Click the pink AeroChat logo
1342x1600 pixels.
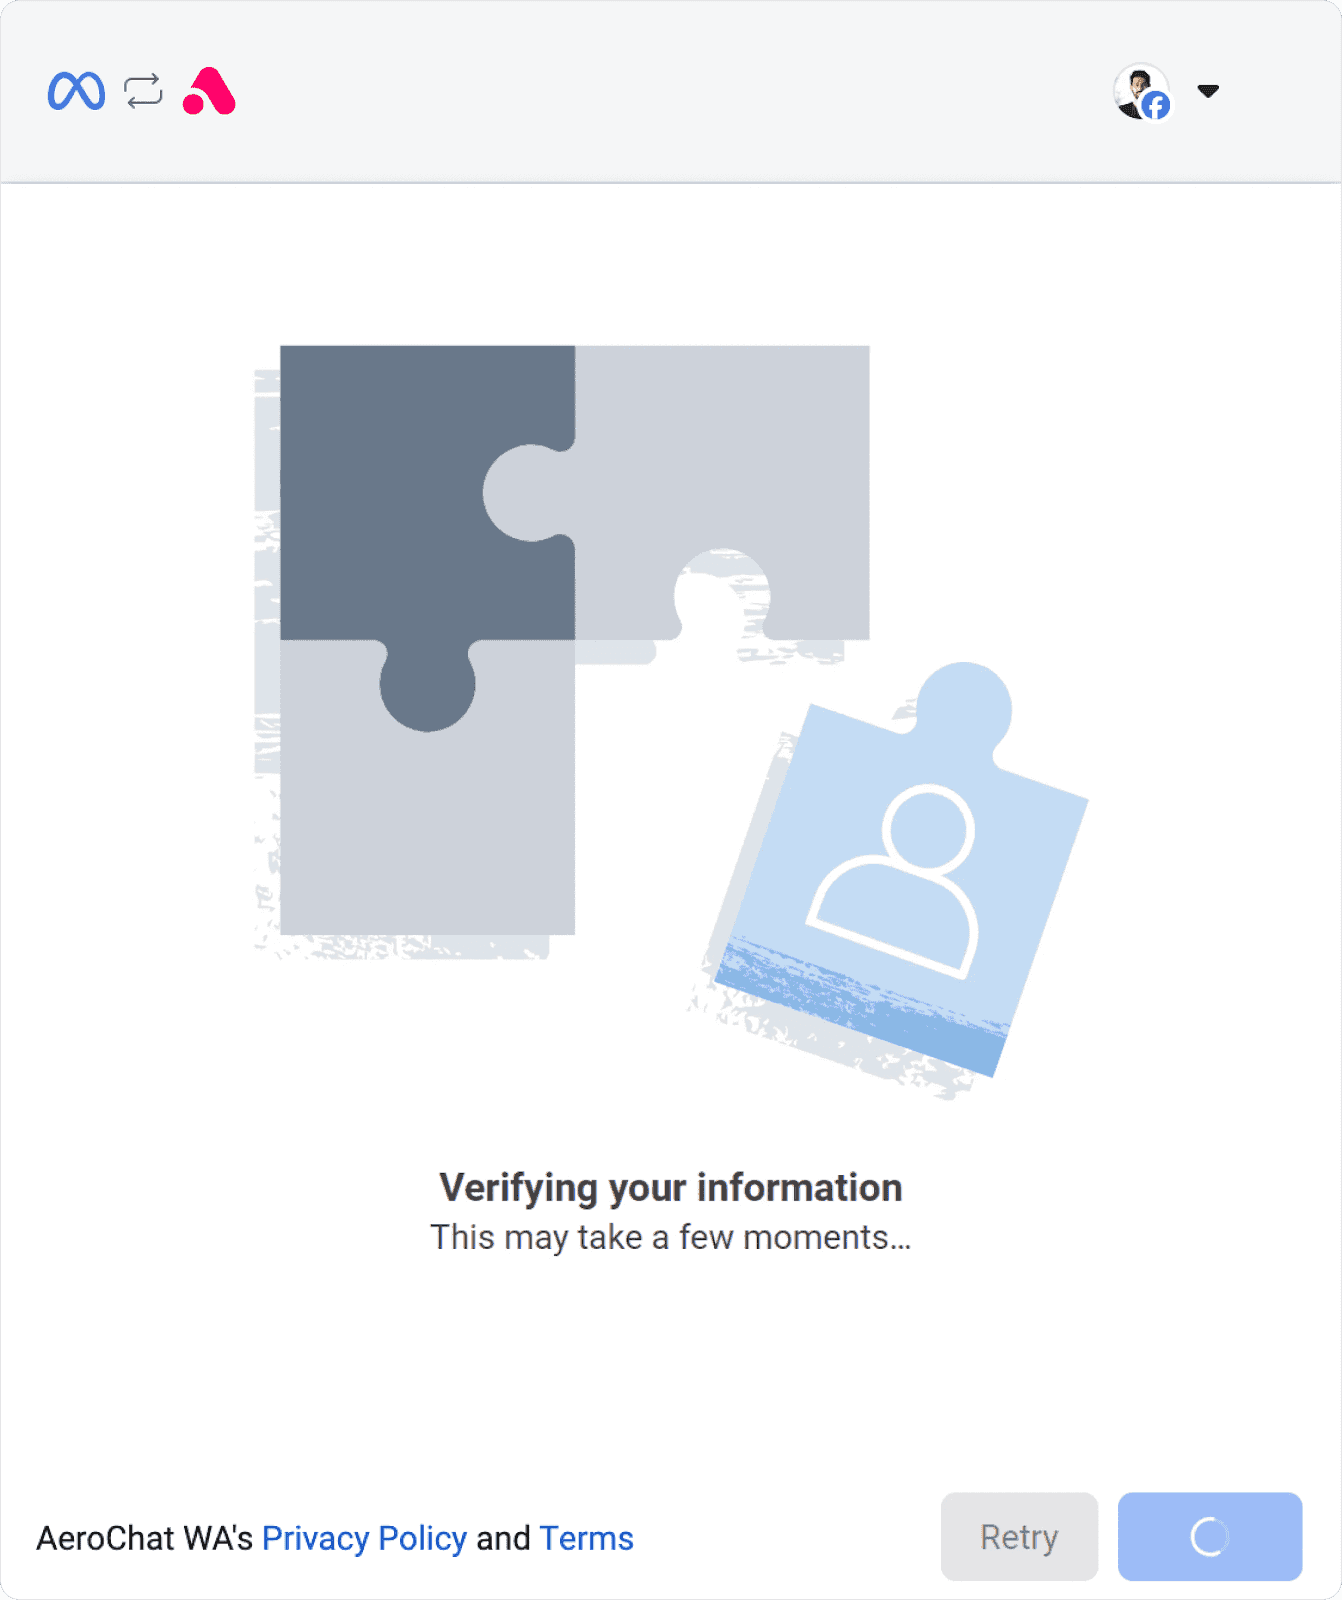[x=209, y=91]
